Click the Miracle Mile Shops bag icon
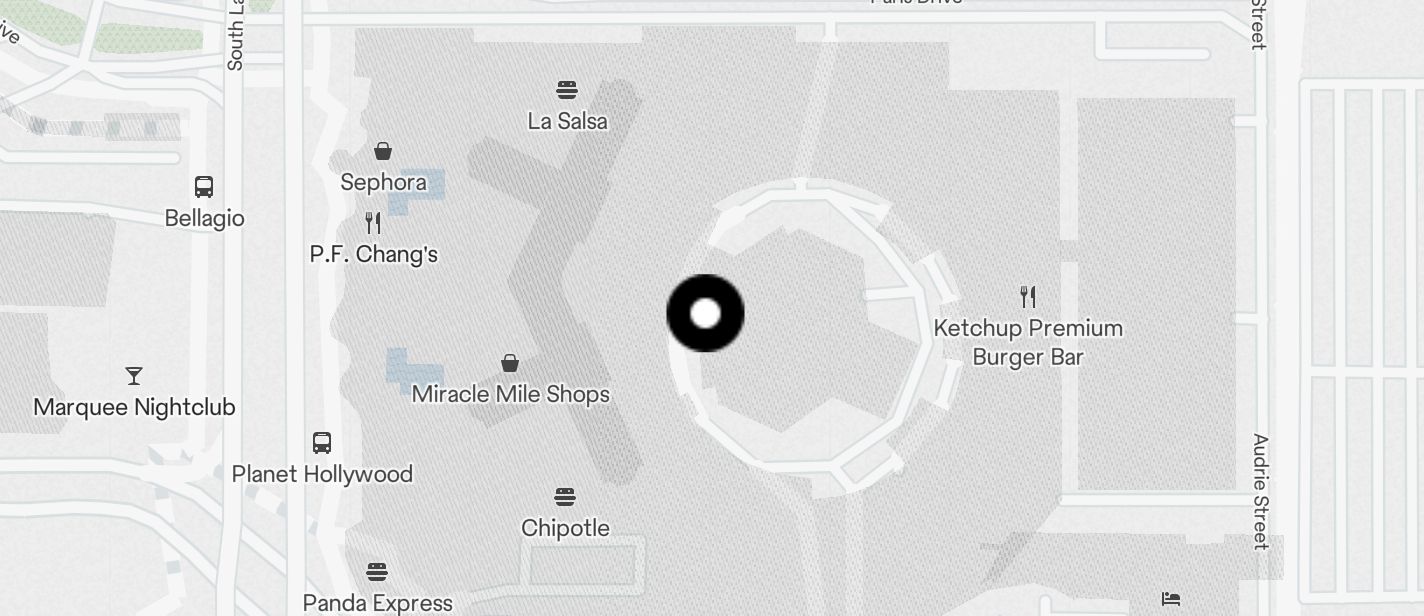 coord(510,363)
